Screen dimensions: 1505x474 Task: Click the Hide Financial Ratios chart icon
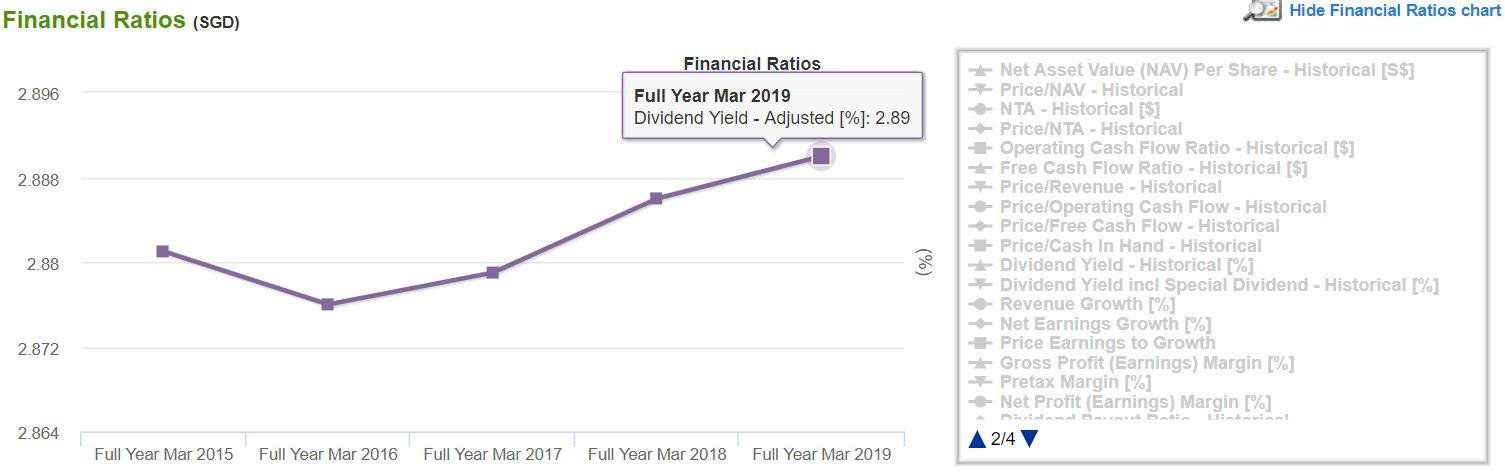[x=1262, y=11]
